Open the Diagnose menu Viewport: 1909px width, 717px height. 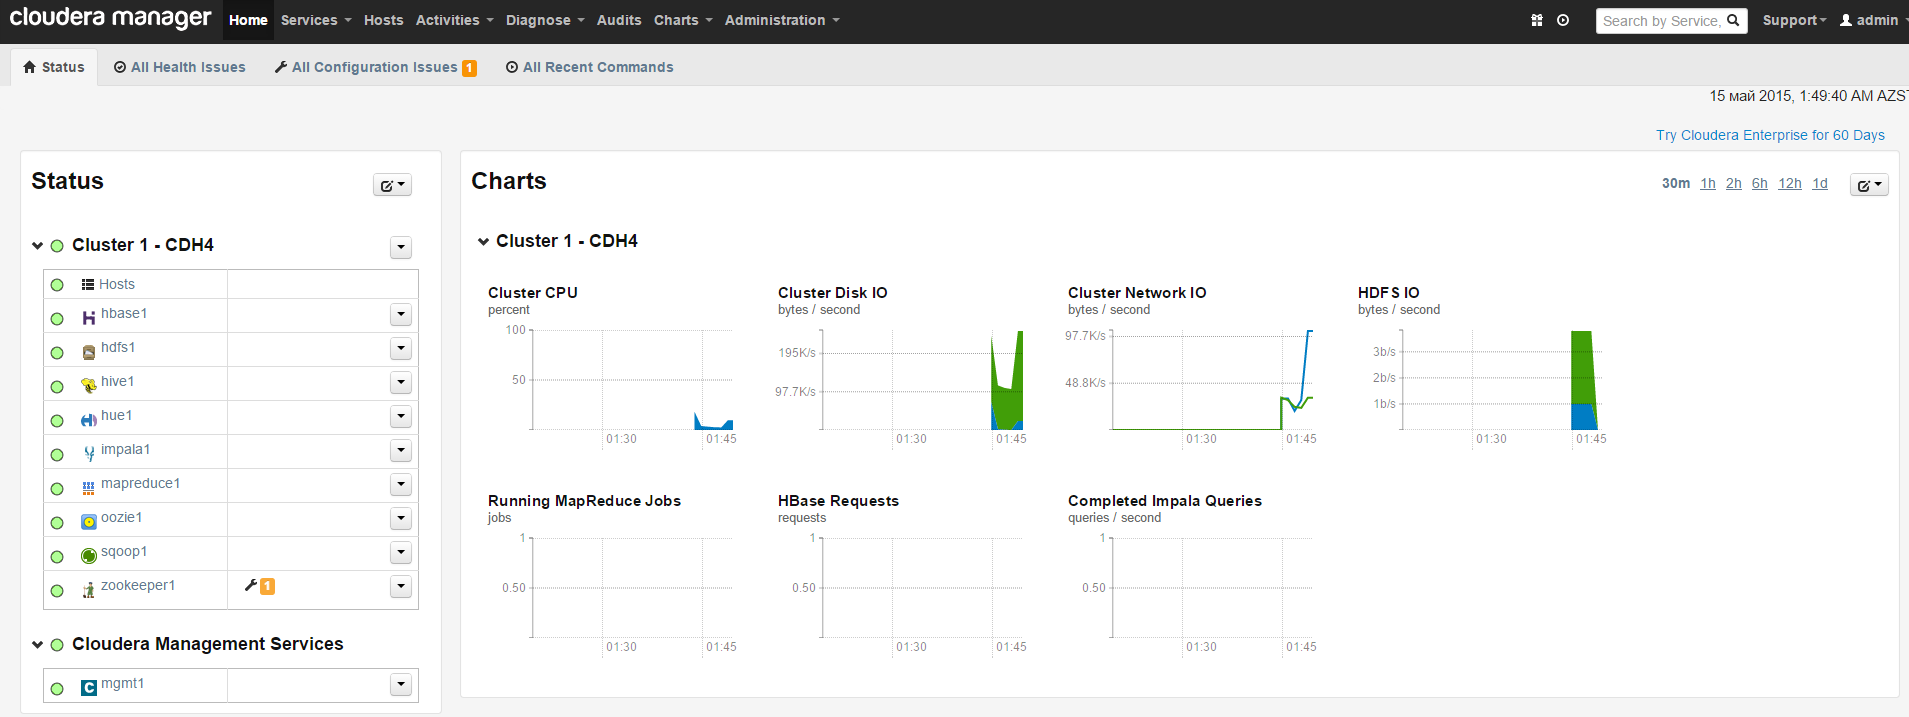coord(546,20)
